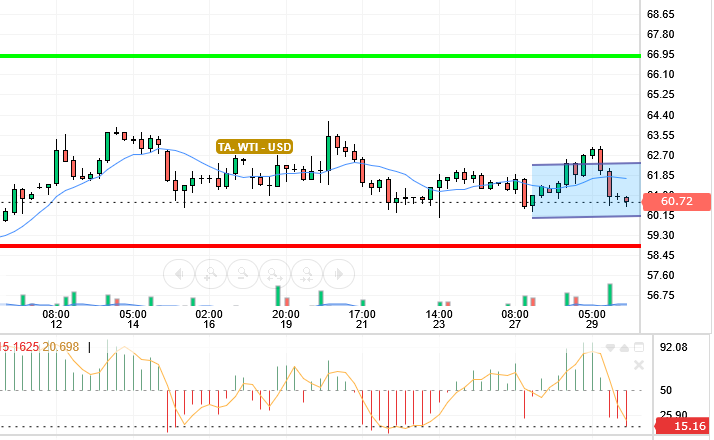Click the 64.40 price axis label

[661, 115]
